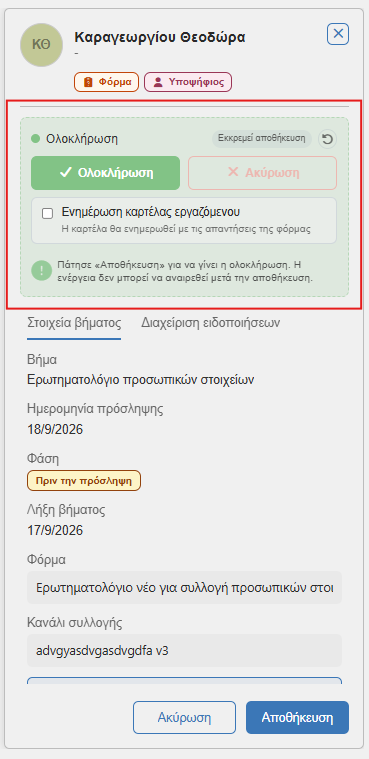The width and height of the screenshot is (369, 759).
Task: Click the reset/undo arrow icon
Action: tap(327, 139)
